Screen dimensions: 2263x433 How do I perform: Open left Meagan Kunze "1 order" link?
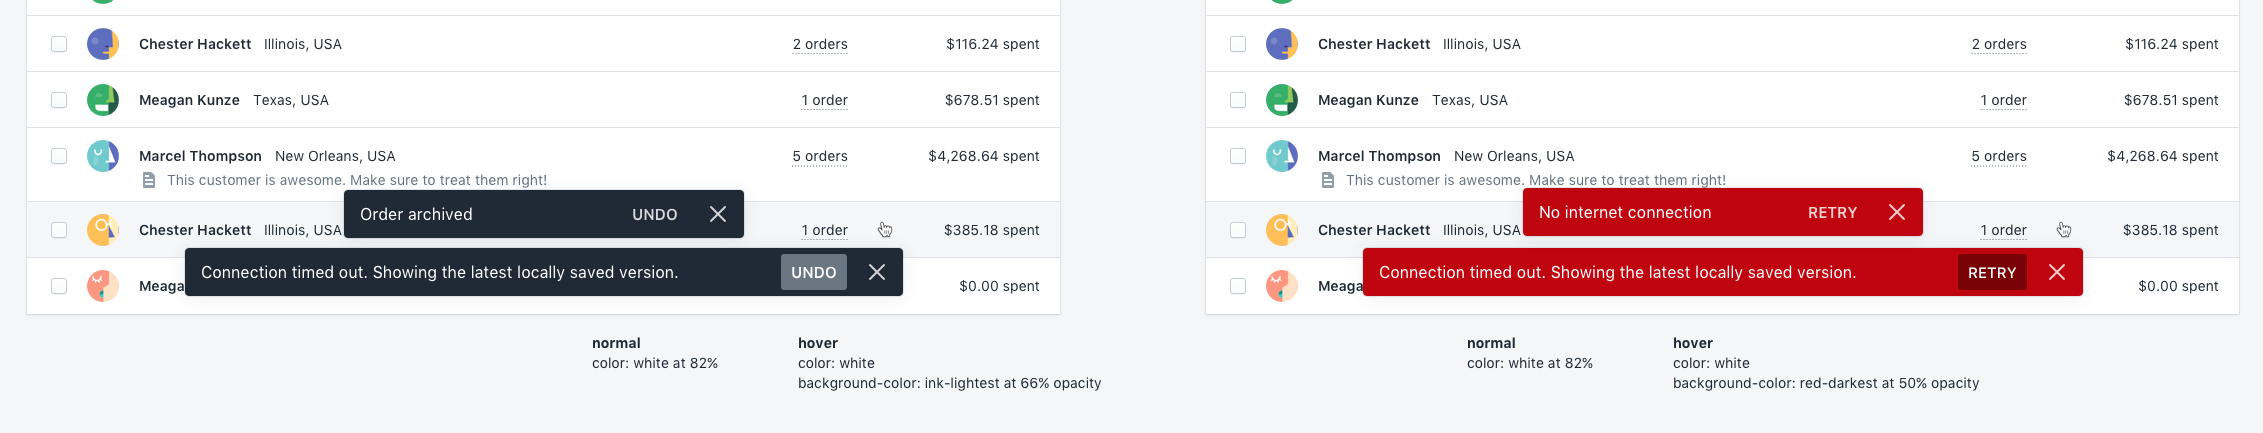825,100
